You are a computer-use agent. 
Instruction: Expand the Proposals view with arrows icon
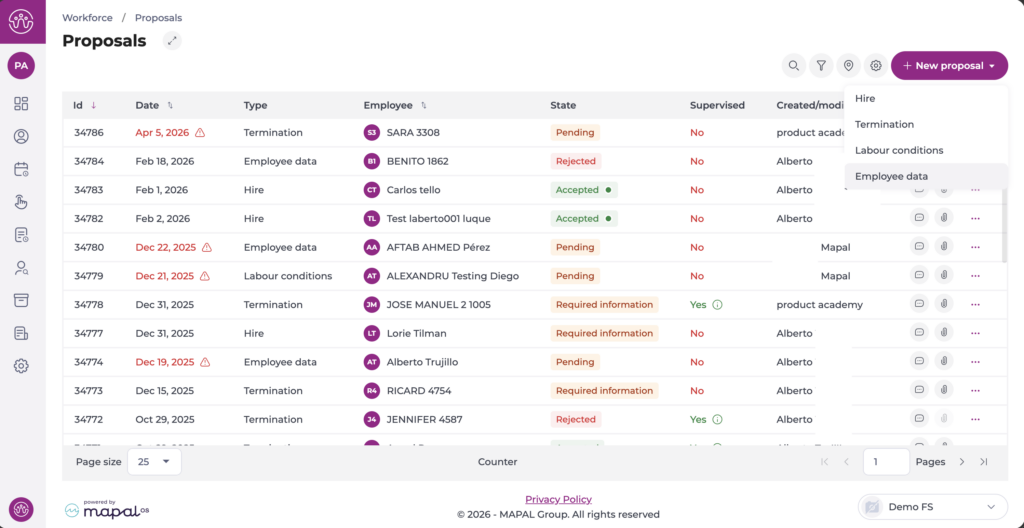pos(172,41)
